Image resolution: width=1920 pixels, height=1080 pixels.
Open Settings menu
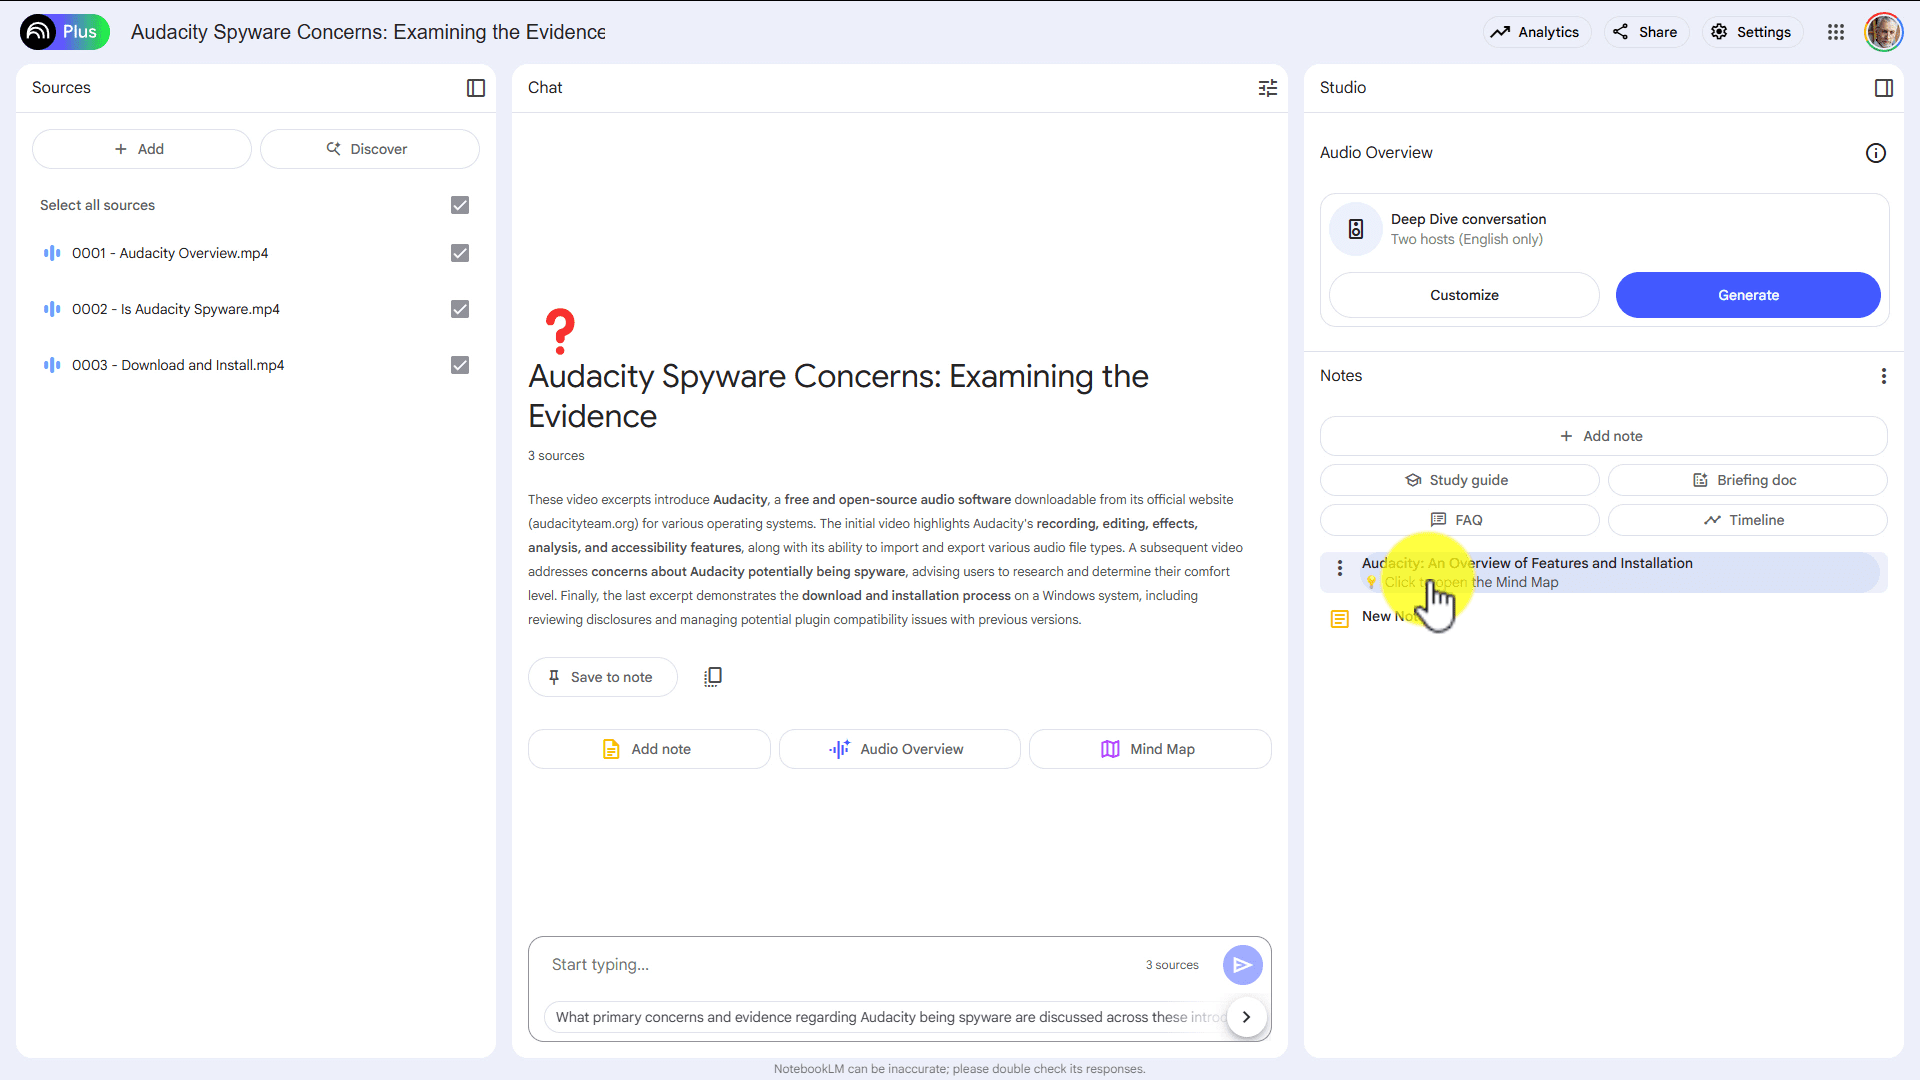click(1752, 32)
